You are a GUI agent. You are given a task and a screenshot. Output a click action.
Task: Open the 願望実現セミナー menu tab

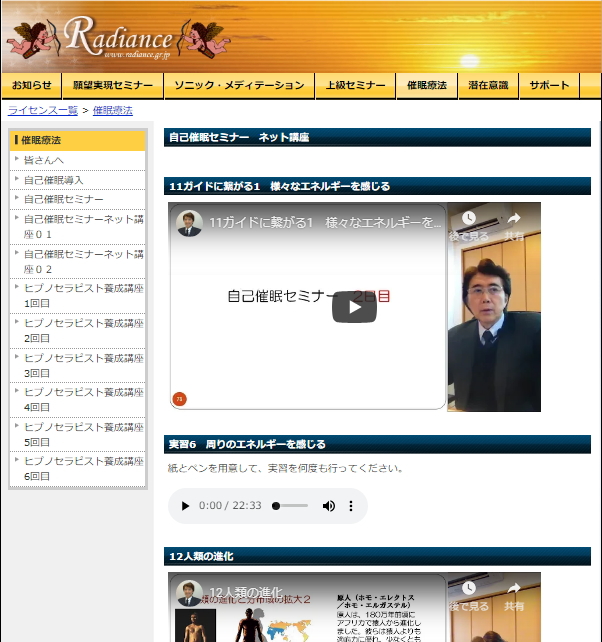coord(113,86)
